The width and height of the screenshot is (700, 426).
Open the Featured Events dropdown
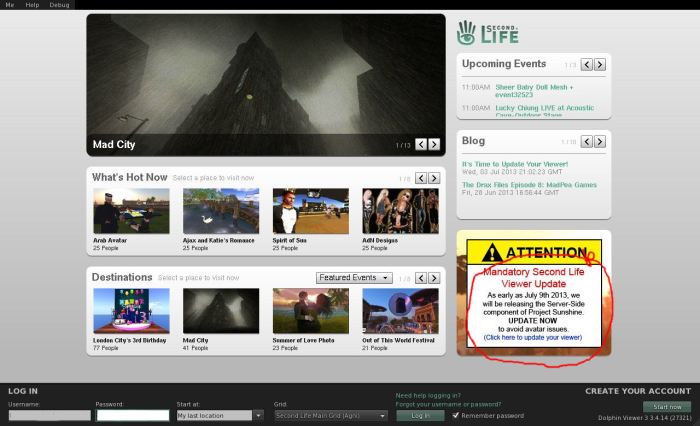pyautogui.click(x=353, y=278)
